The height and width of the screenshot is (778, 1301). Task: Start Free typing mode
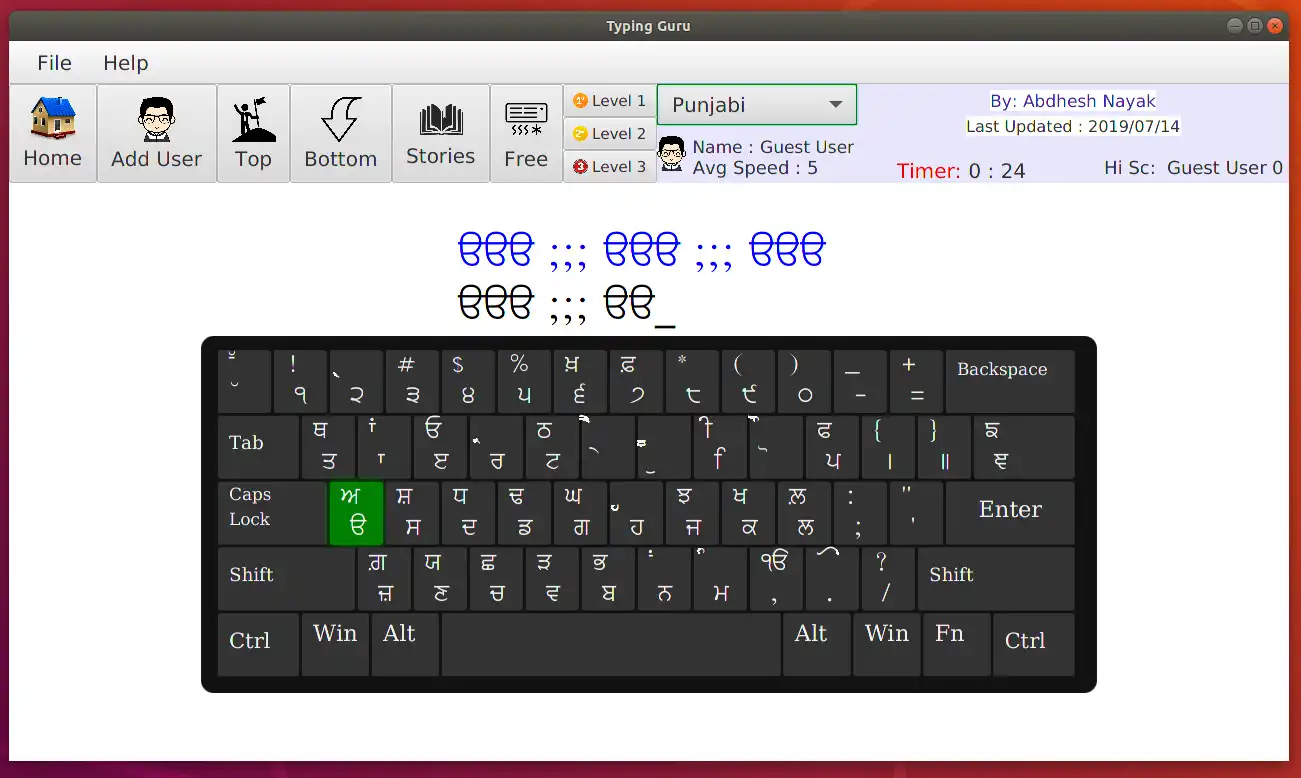pos(526,133)
